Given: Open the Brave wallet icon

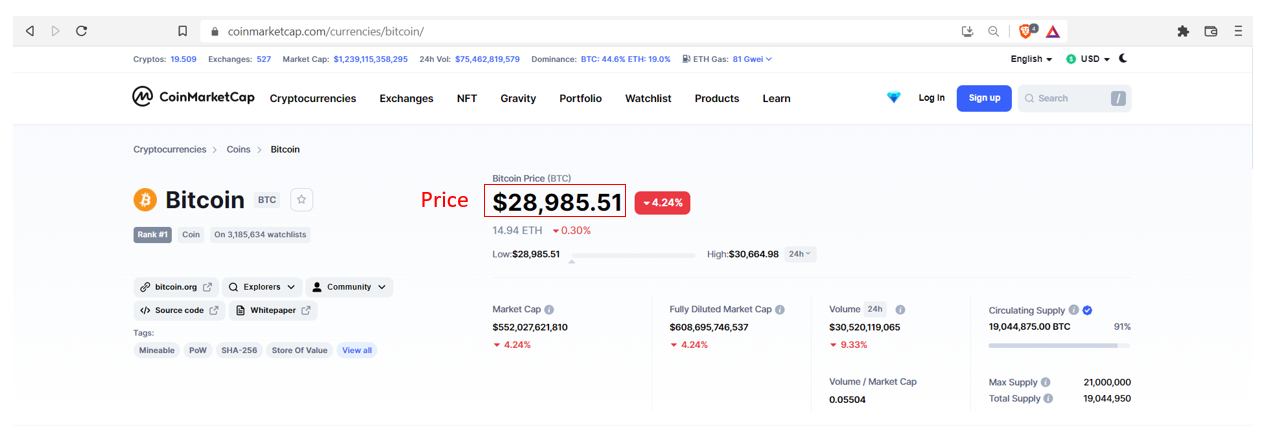Looking at the screenshot, I should (x=1211, y=31).
